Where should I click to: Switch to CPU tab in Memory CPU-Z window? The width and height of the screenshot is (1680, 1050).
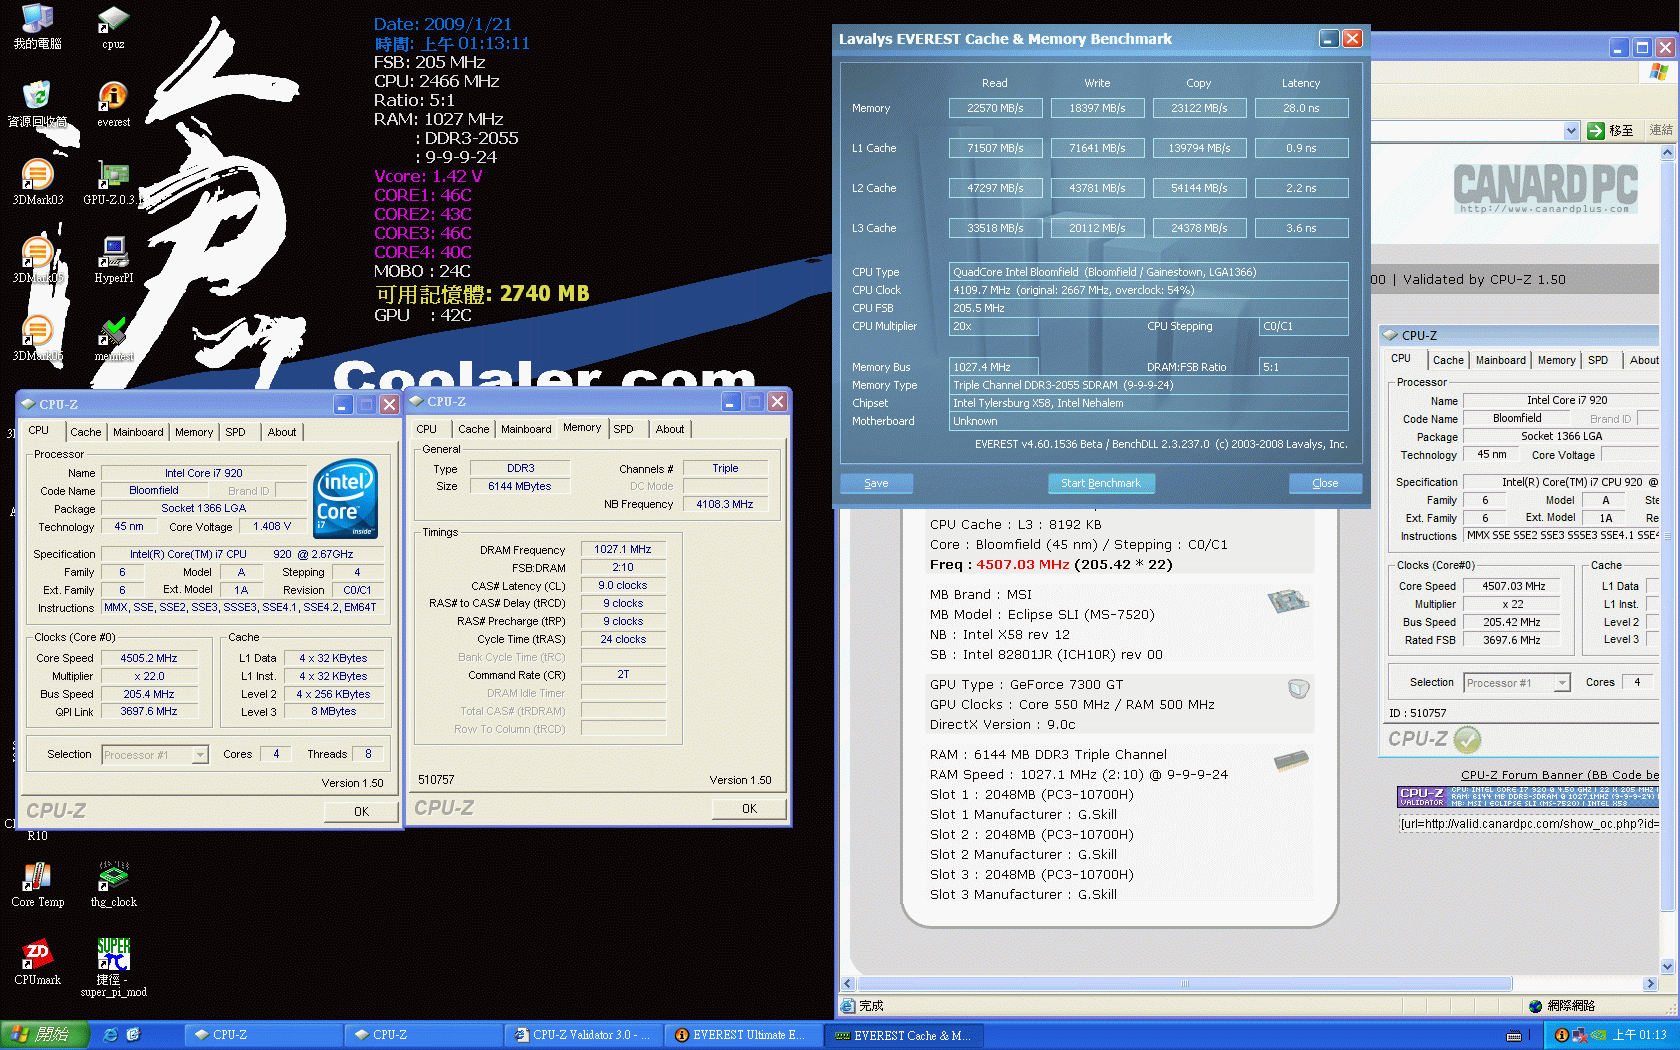click(x=426, y=429)
